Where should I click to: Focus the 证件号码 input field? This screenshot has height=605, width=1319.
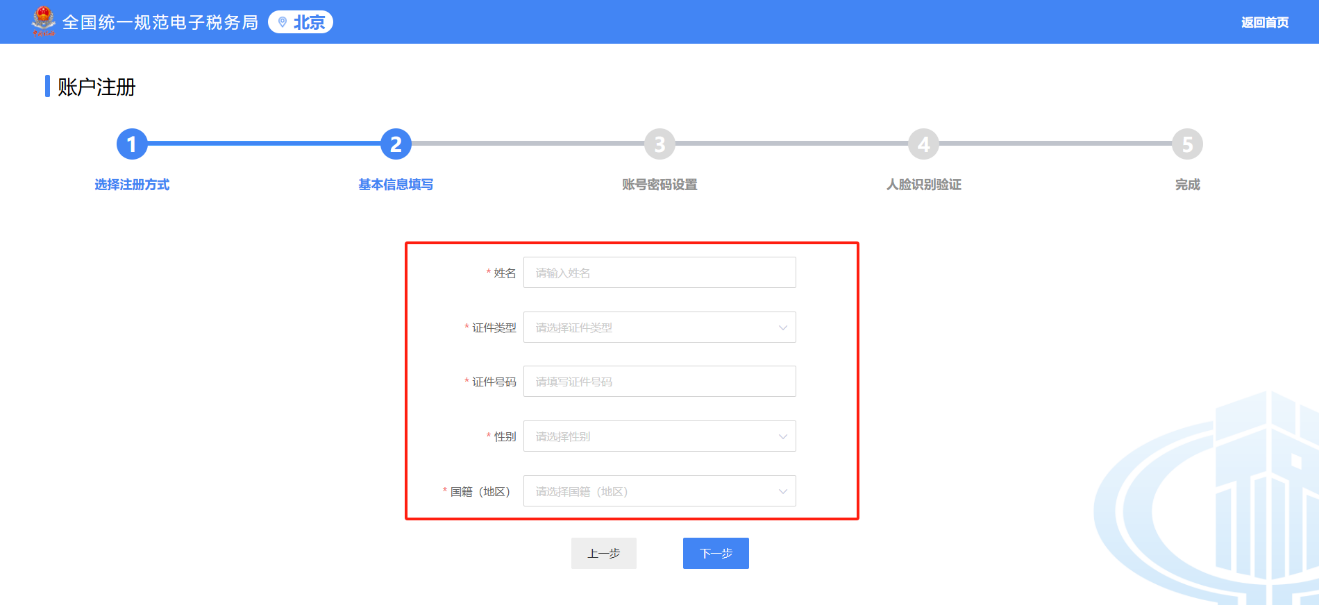(660, 381)
